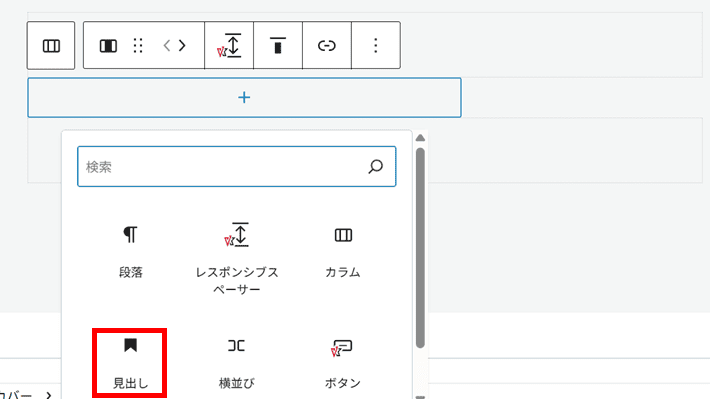This screenshot has width=710, height=399.
Task: Insert the ボタン button block
Action: point(343,364)
